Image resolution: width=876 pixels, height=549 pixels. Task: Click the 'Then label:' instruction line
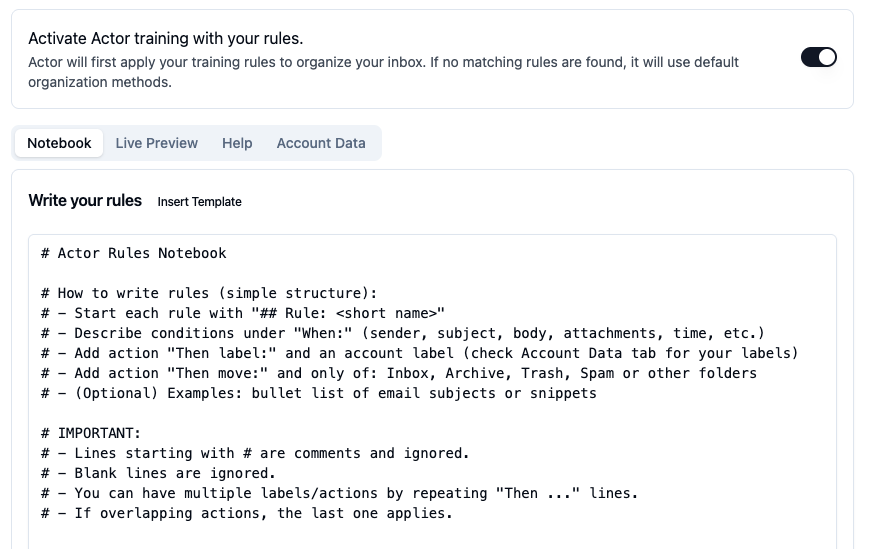pyautogui.click(x=420, y=354)
